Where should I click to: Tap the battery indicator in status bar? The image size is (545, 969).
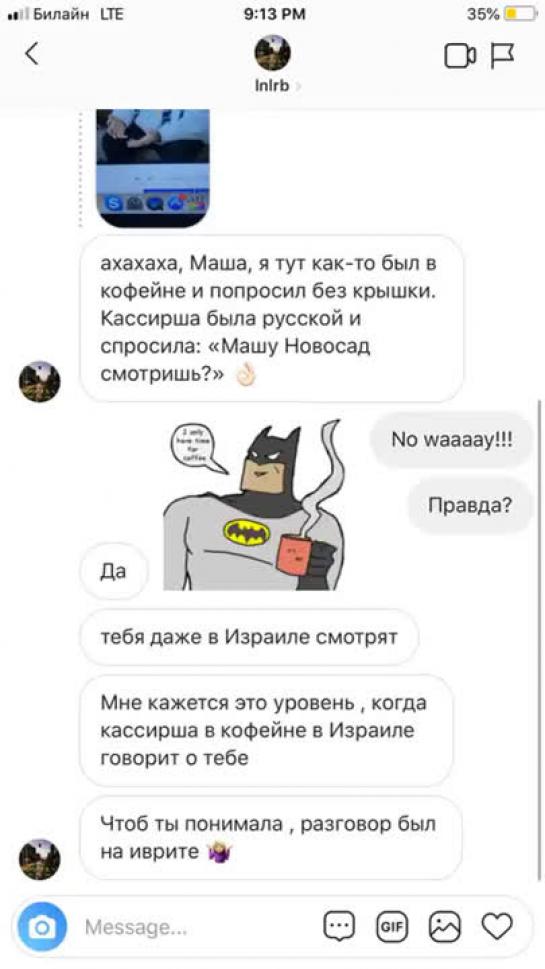click(520, 14)
